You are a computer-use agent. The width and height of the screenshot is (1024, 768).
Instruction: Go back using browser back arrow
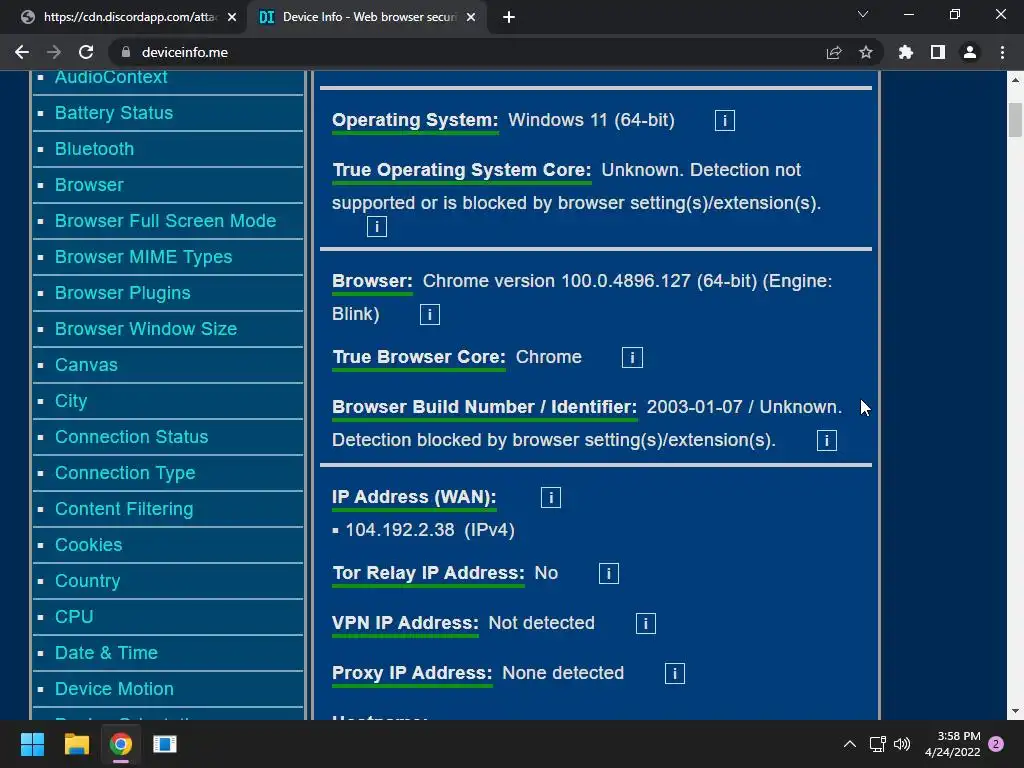pos(22,52)
